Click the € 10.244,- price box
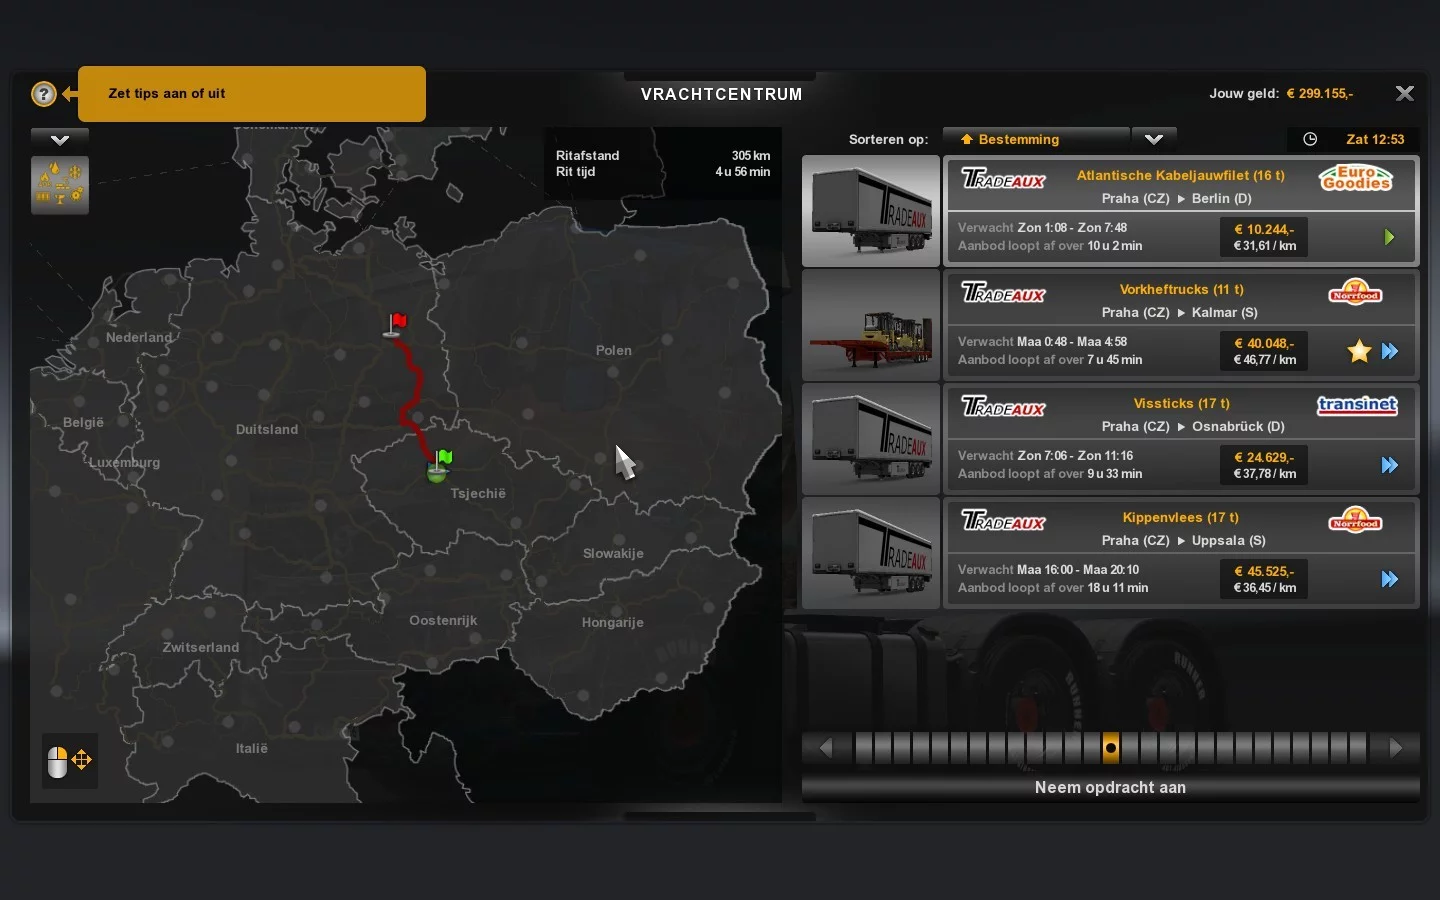This screenshot has width=1440, height=900. pos(1265,237)
